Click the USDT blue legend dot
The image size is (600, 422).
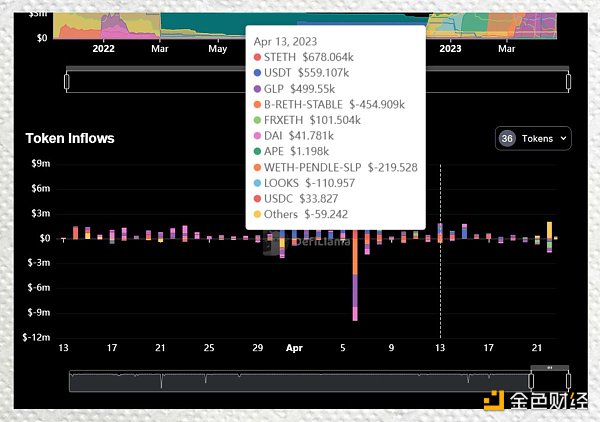(259, 74)
